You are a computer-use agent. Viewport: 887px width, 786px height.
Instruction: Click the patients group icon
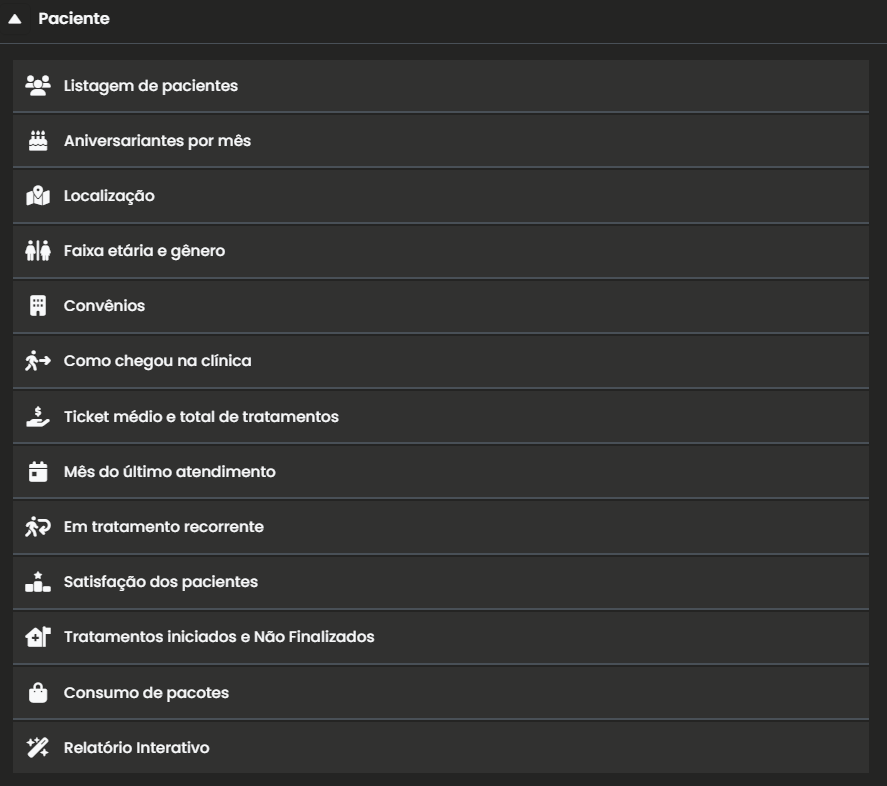38,86
